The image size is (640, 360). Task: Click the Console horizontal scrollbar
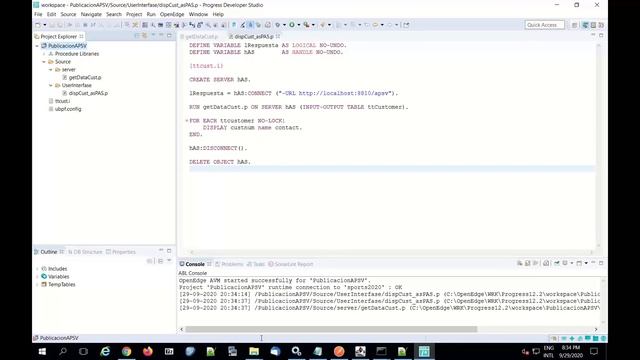331,329
